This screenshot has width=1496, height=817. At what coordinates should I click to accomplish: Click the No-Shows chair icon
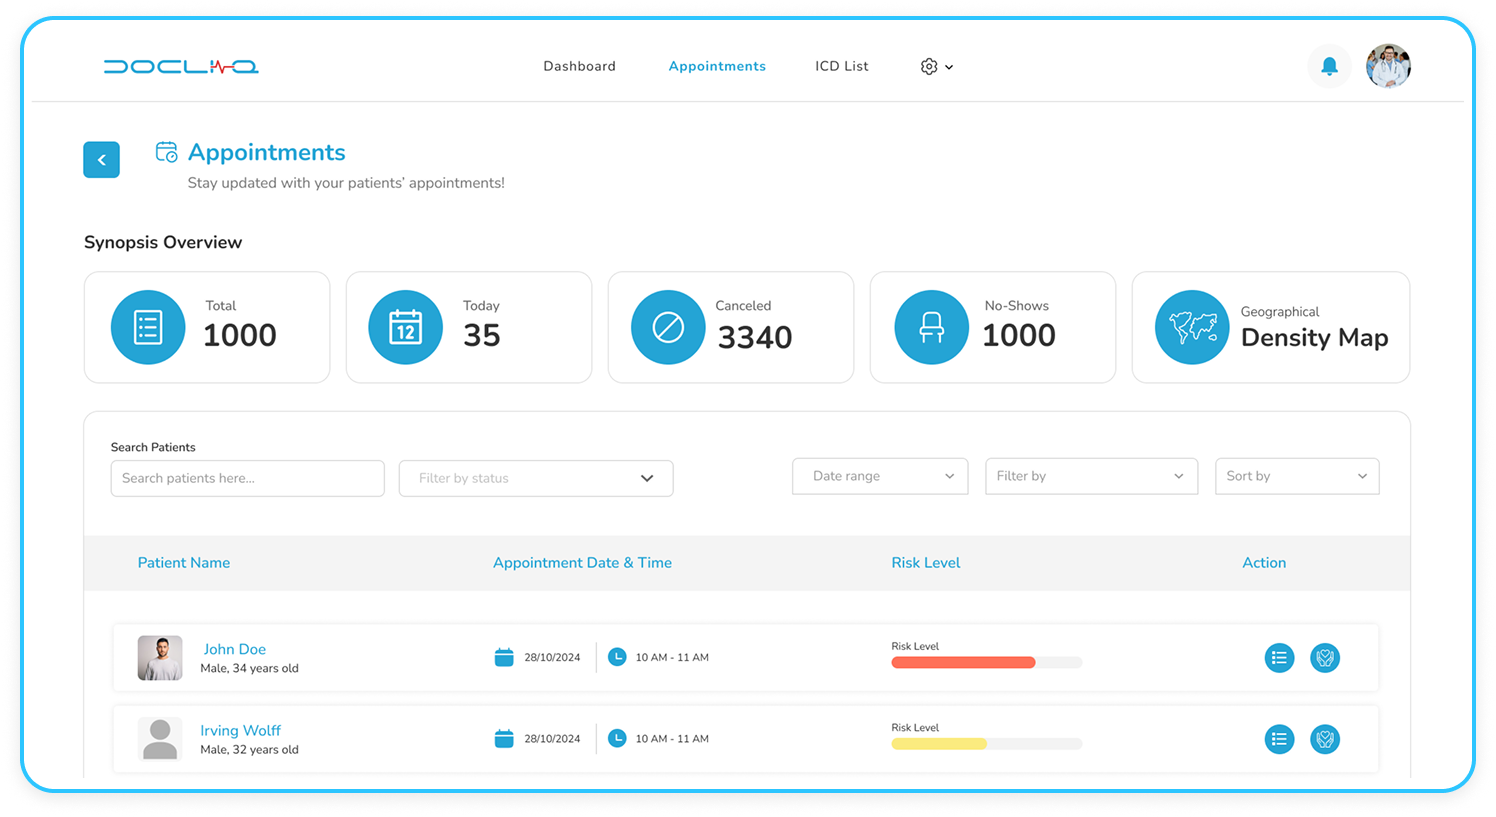(931, 326)
